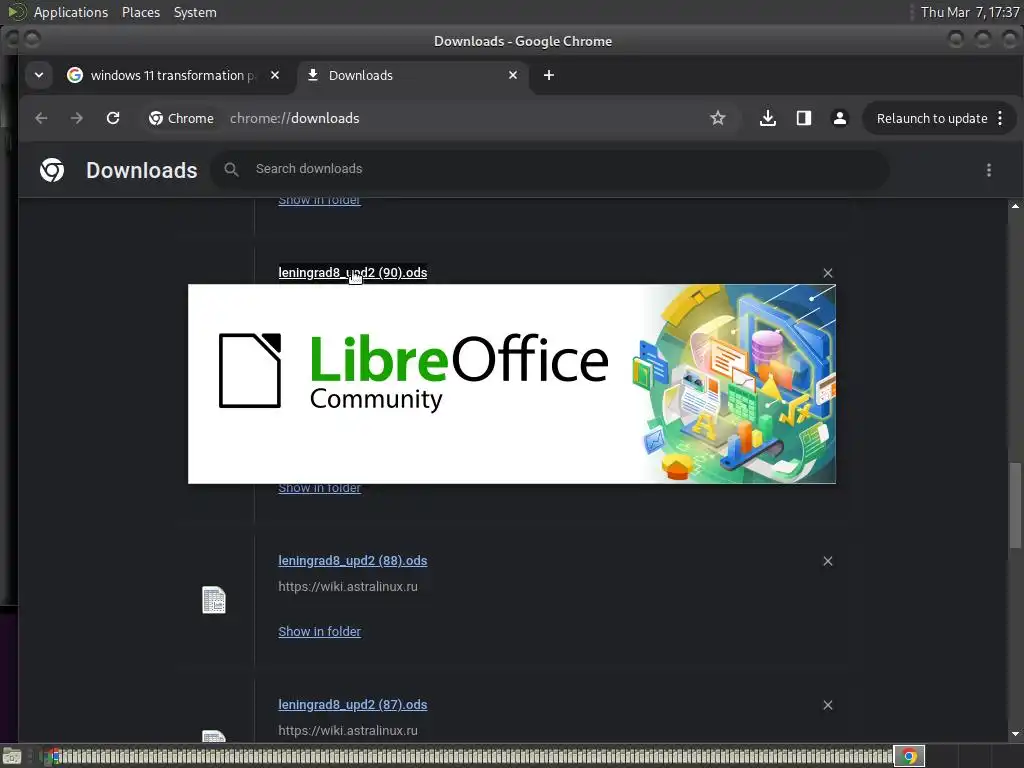This screenshot has width=1024, height=768.
Task: Open the System menu
Action: coord(195,12)
